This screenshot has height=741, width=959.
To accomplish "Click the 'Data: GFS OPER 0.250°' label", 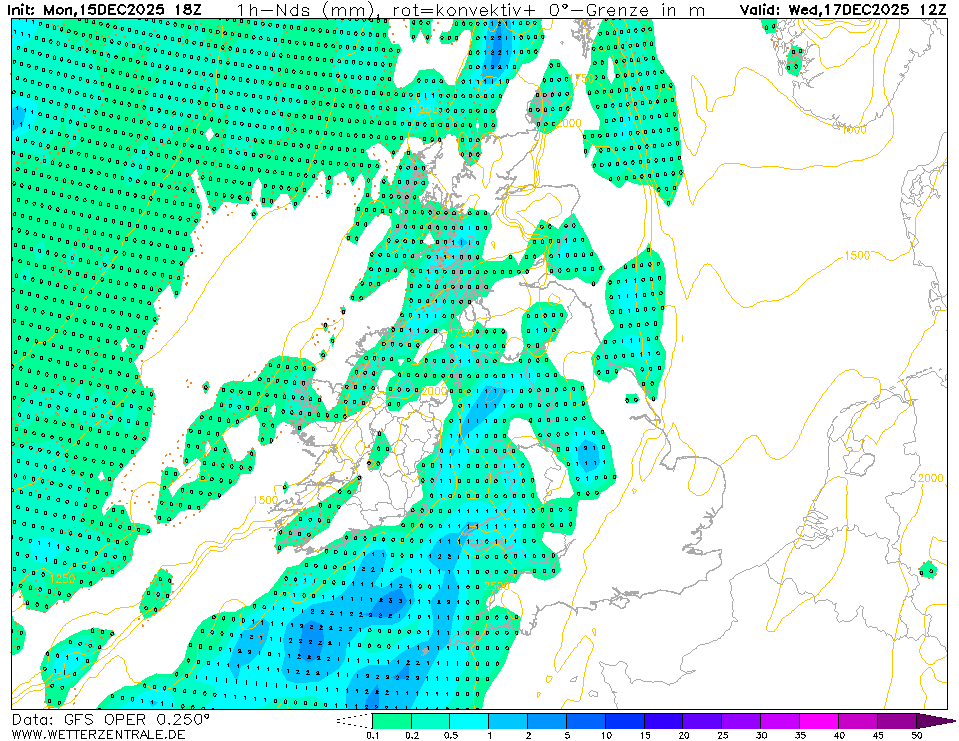I will point(110,719).
